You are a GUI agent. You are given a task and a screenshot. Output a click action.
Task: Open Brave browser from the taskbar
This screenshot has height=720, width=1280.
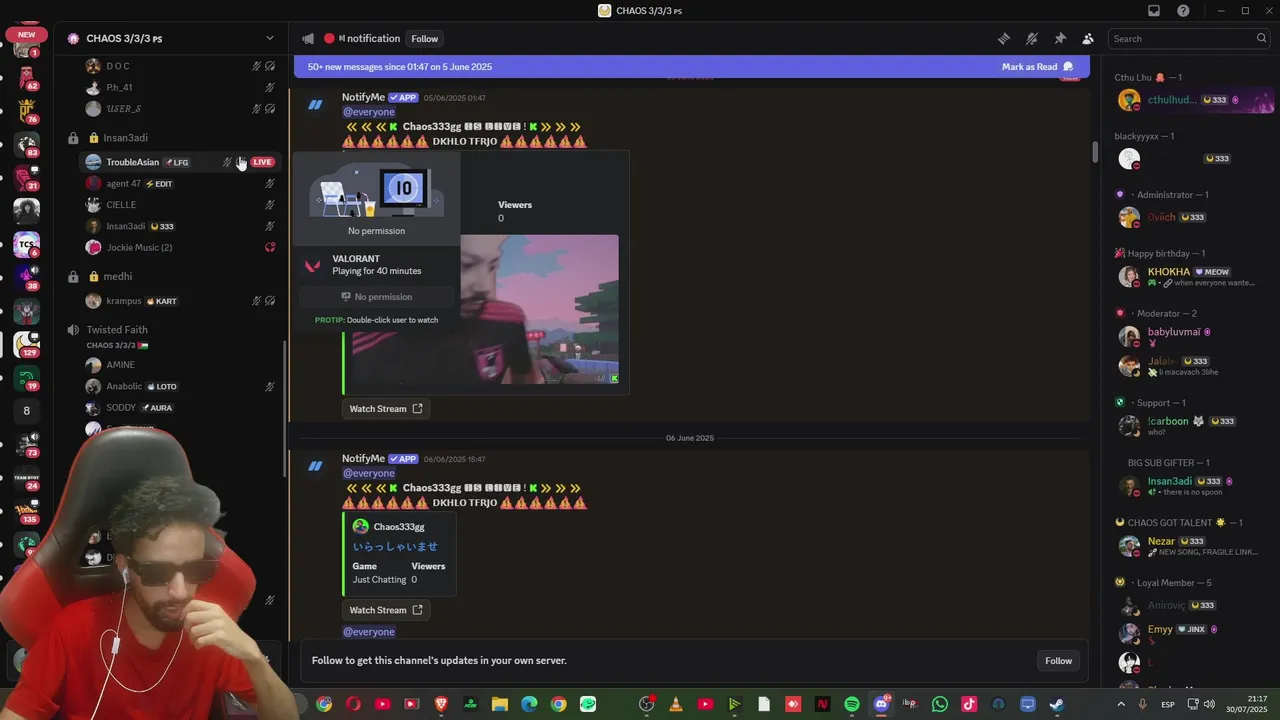(x=441, y=704)
